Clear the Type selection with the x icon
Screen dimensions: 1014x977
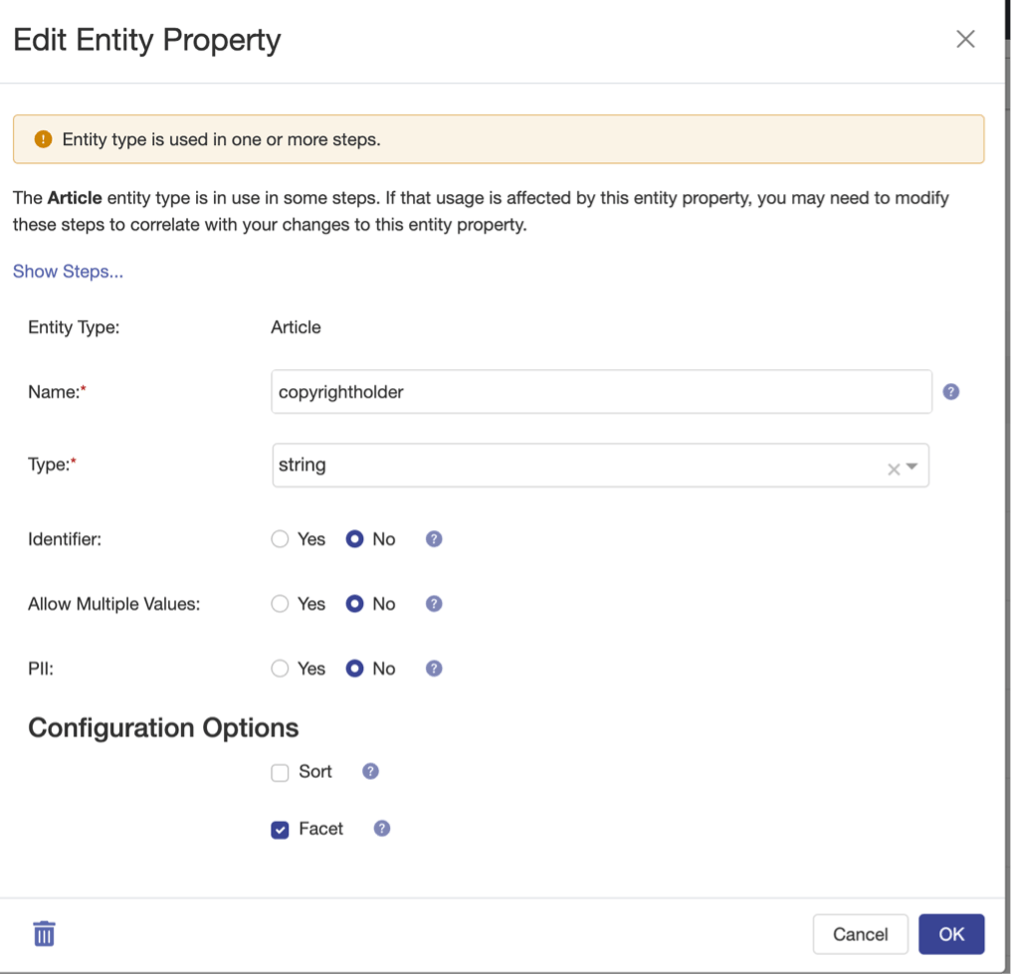pyautogui.click(x=893, y=468)
